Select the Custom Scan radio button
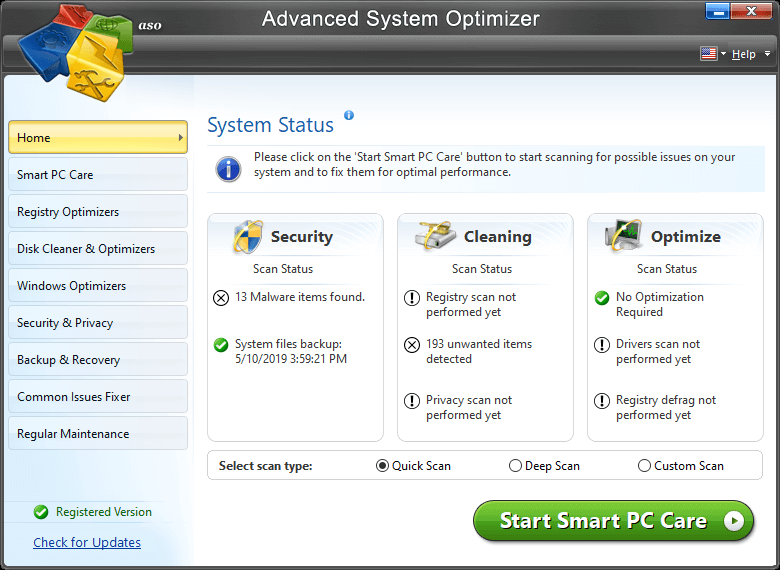Screen dimensions: 780x570 pos(644,466)
